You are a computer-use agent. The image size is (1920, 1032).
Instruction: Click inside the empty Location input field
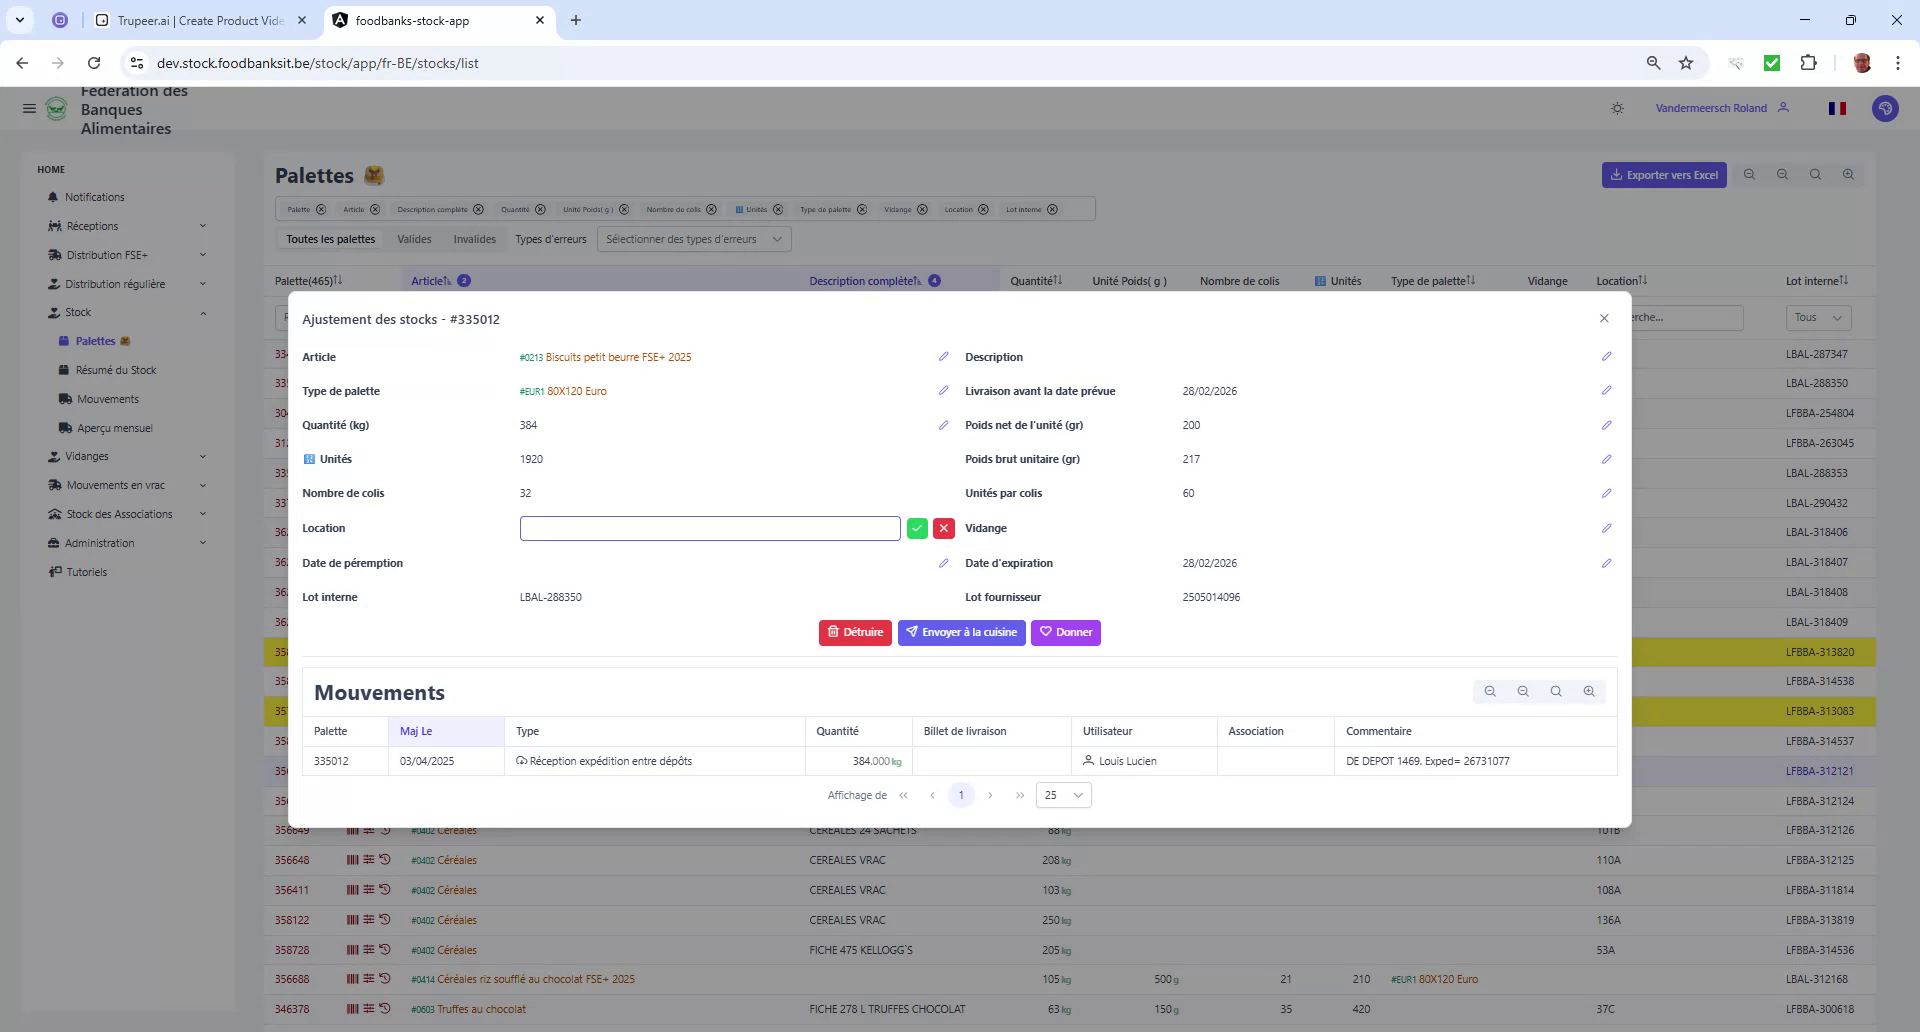pyautogui.click(x=709, y=528)
